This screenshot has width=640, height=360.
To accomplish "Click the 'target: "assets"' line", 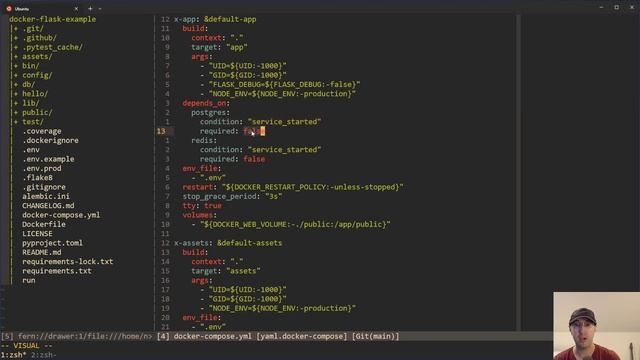I will click(226, 271).
